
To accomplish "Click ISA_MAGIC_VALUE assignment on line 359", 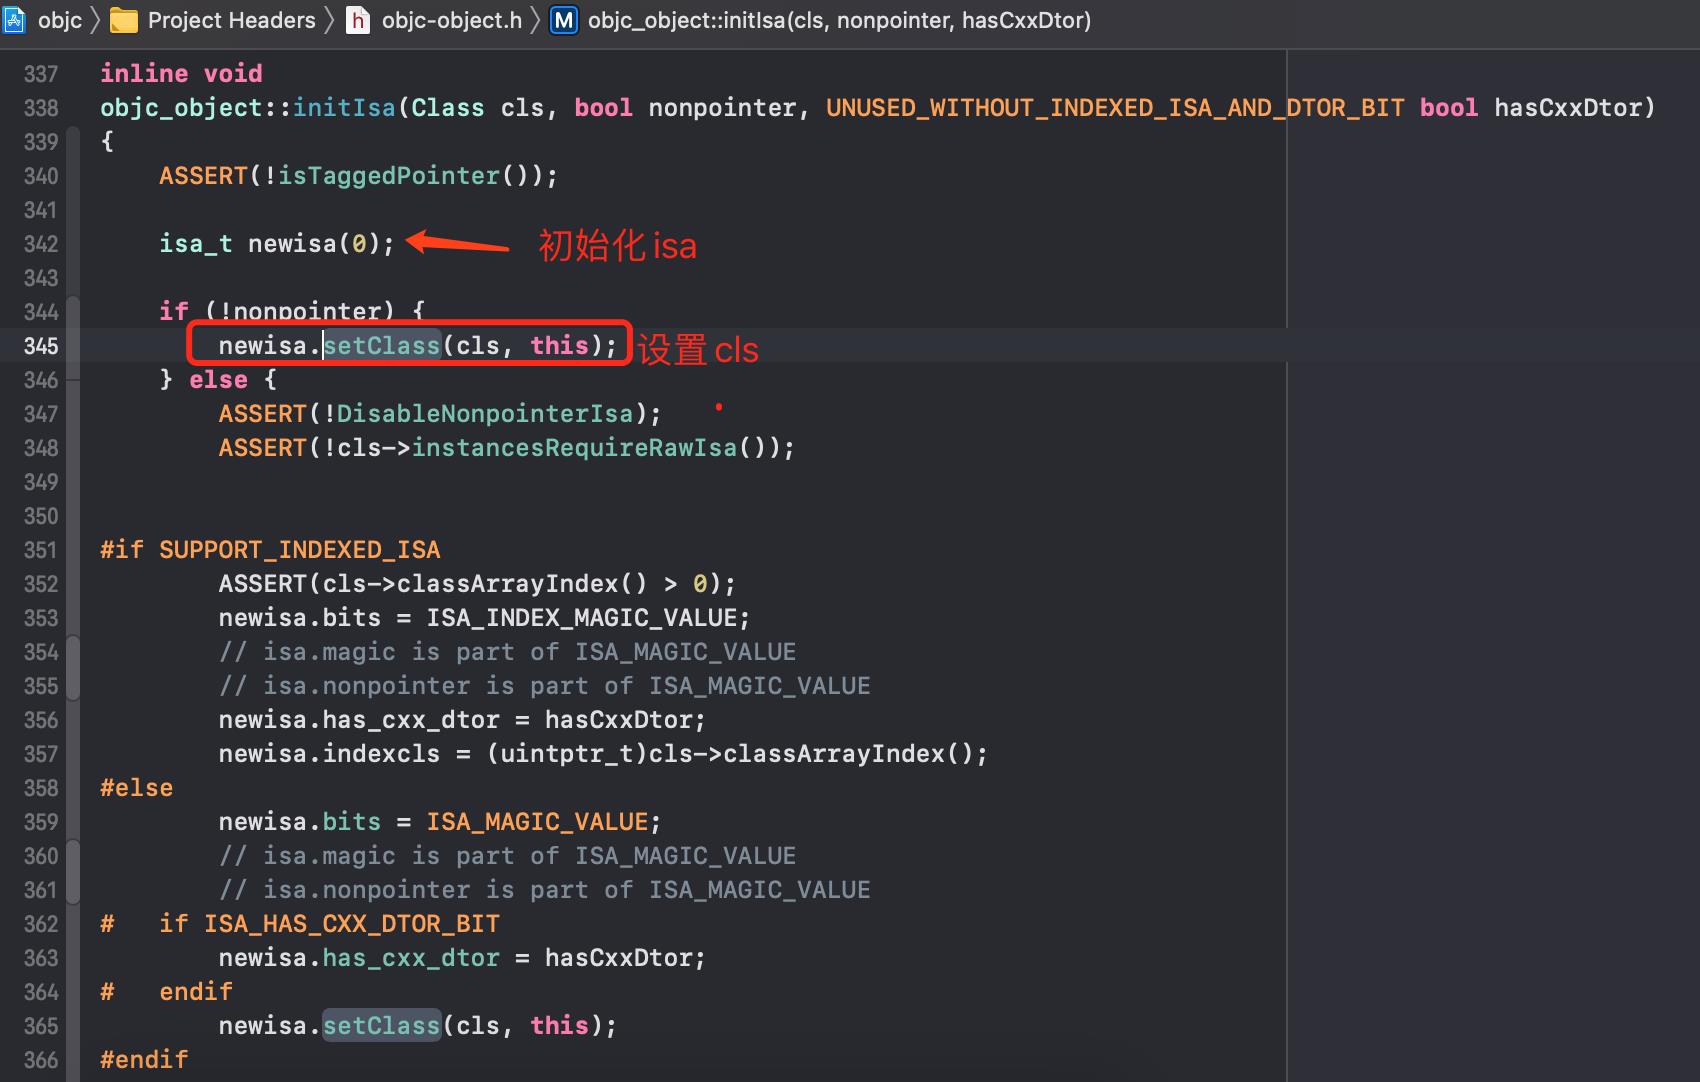I will tap(537, 822).
